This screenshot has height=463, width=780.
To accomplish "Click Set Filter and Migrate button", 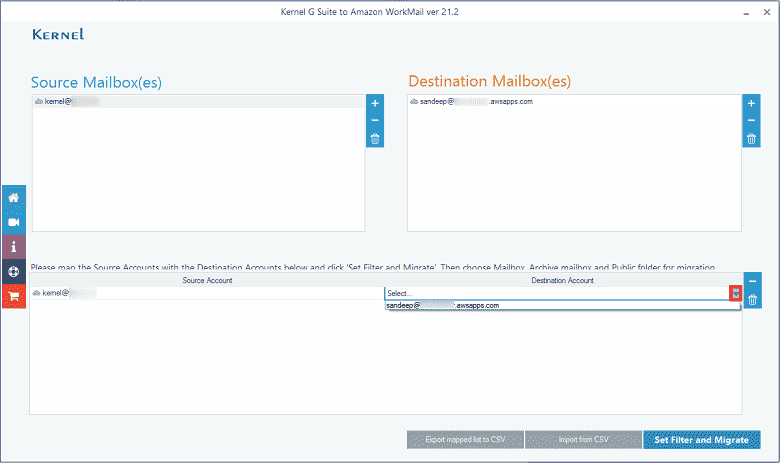I will tap(701, 440).
